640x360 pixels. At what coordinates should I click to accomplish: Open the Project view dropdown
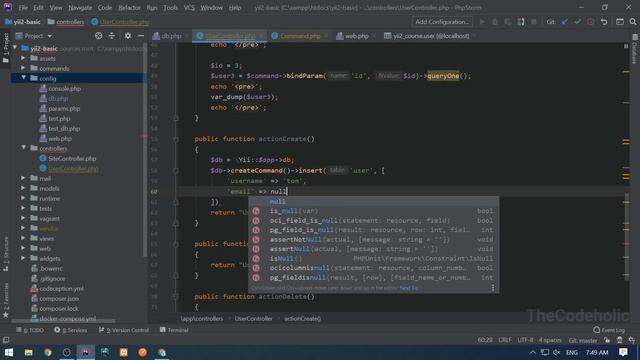[34, 36]
